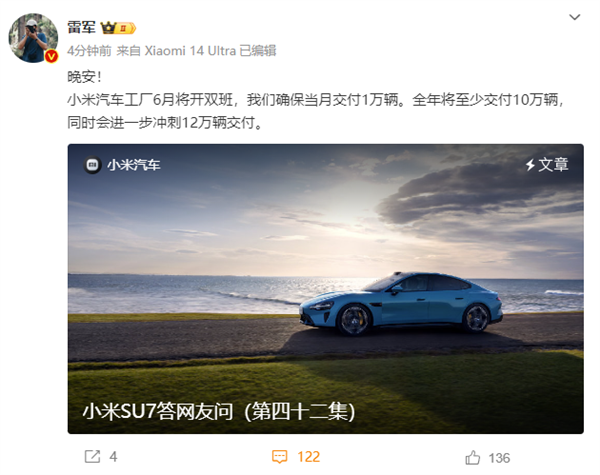Click the post text about 10万辆 deliveries
The image size is (600, 475).
tap(315, 111)
